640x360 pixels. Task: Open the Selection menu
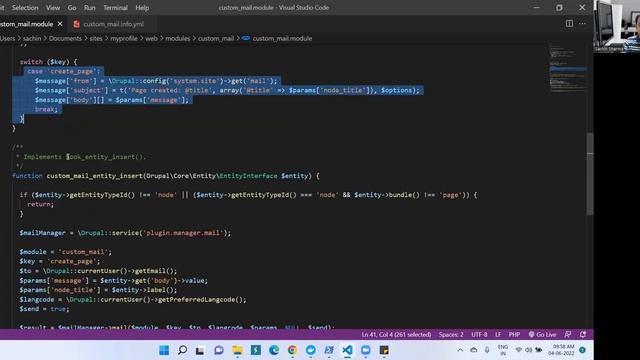[25, 8]
